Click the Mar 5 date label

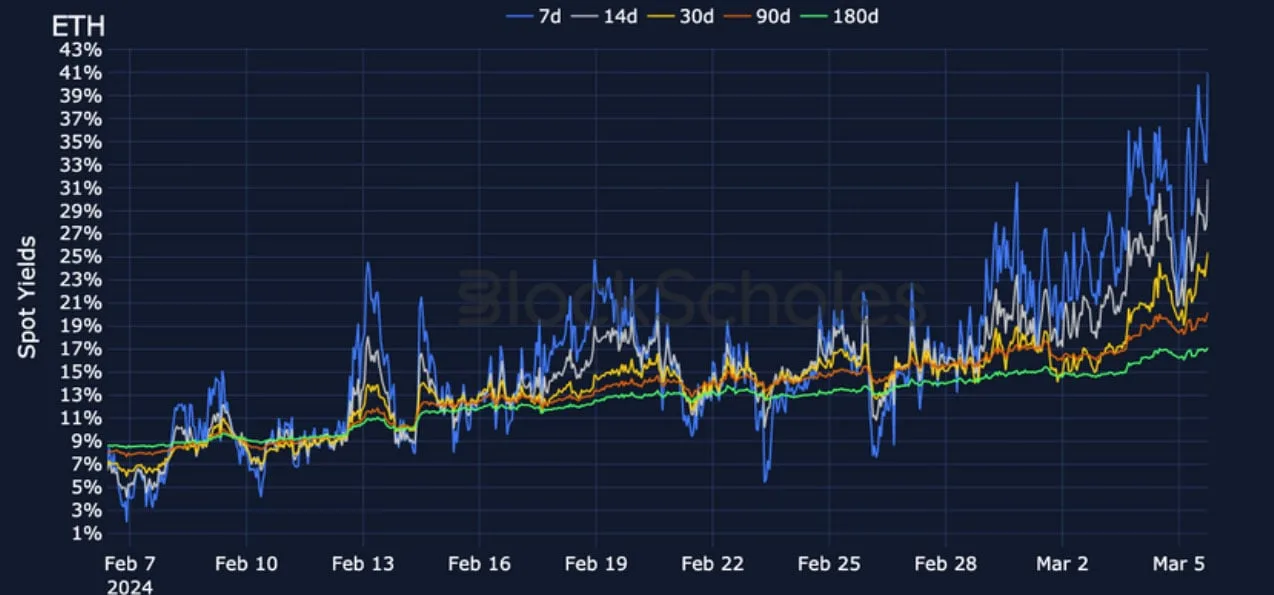tap(1179, 564)
